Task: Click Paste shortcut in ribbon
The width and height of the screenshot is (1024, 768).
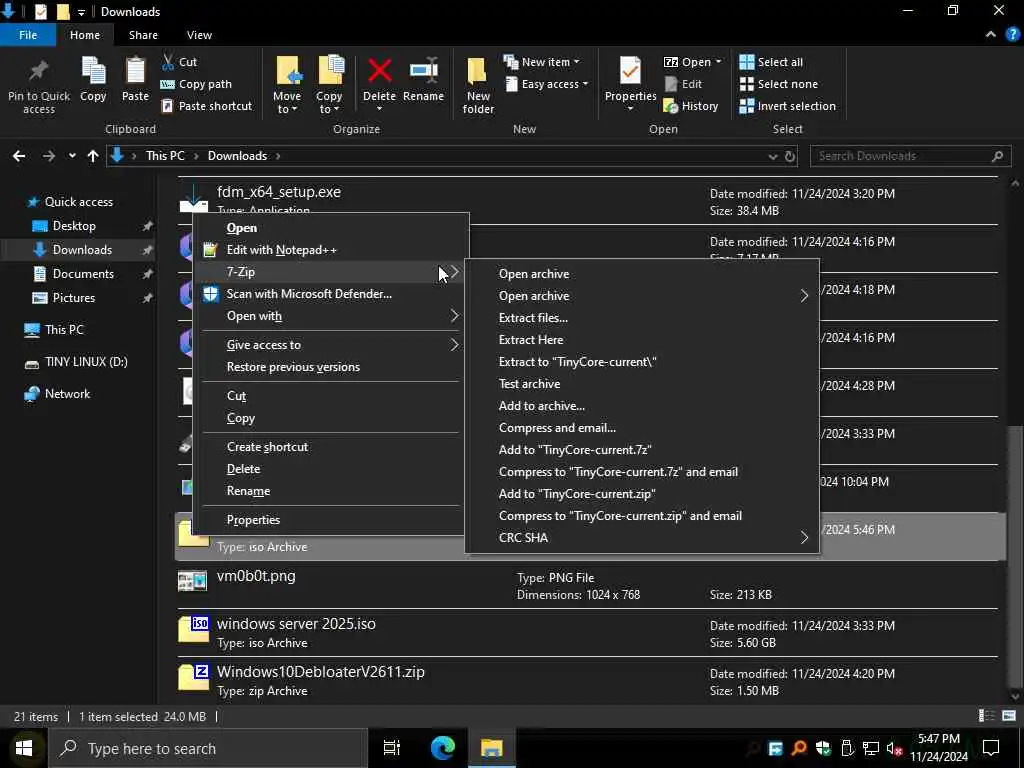Action: pyautogui.click(x=206, y=106)
